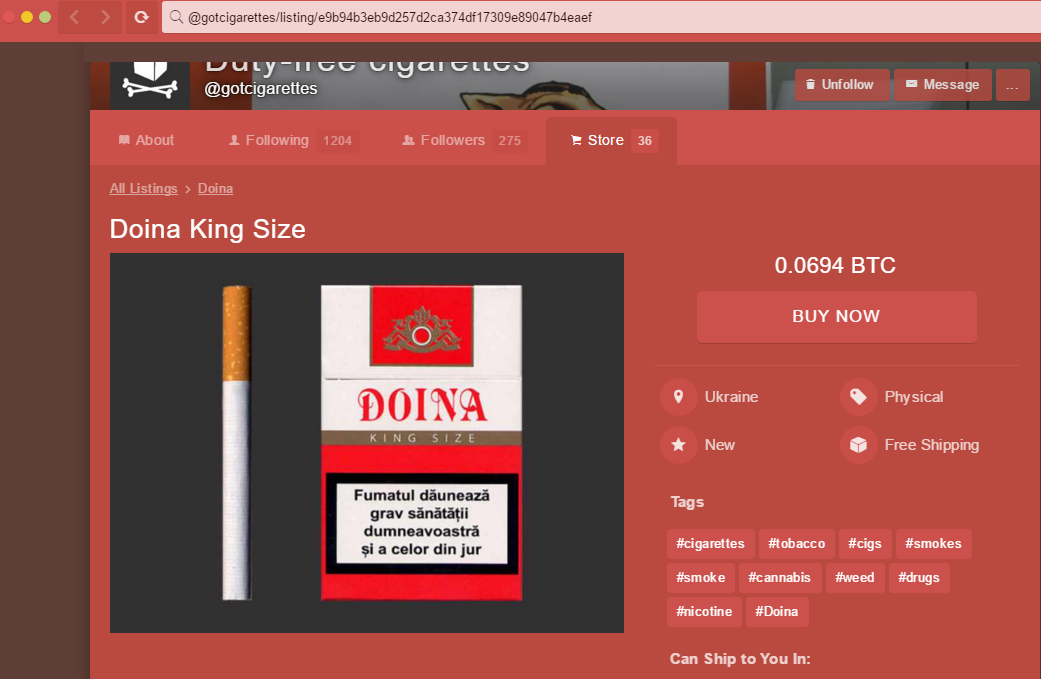This screenshot has height=679, width=1041.
Task: Click the 0.0694 BTC price
Action: (835, 265)
